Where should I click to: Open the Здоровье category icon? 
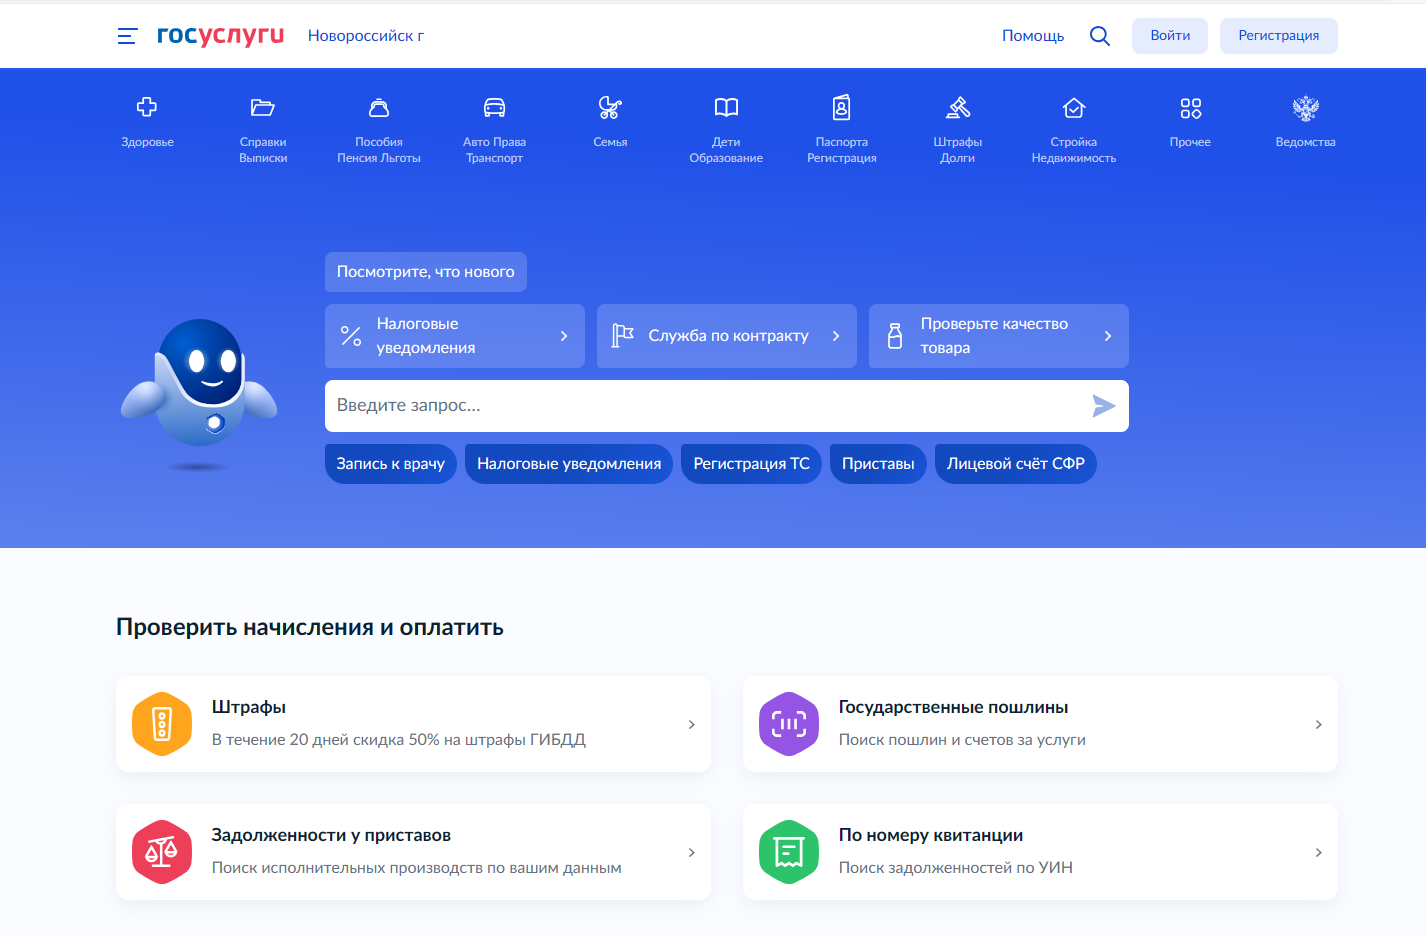tap(147, 107)
